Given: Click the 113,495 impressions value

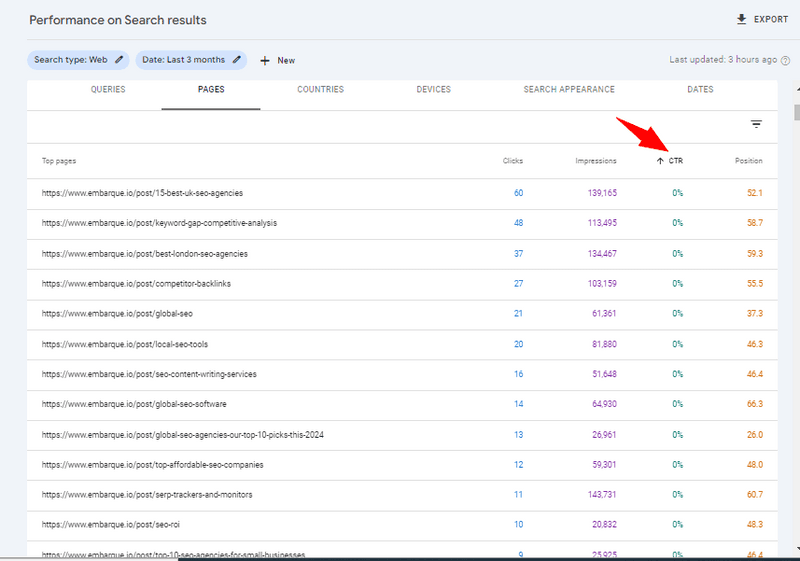Looking at the screenshot, I should (x=602, y=223).
